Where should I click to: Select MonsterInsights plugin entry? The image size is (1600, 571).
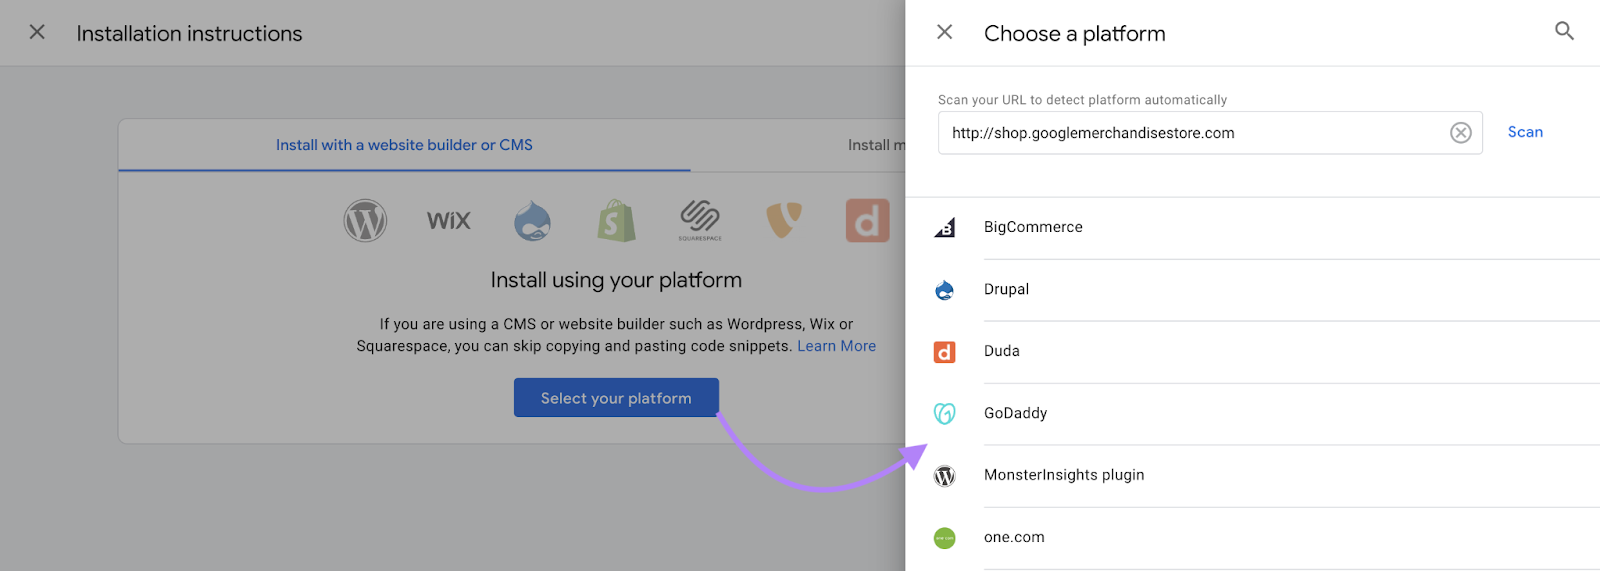click(1064, 475)
